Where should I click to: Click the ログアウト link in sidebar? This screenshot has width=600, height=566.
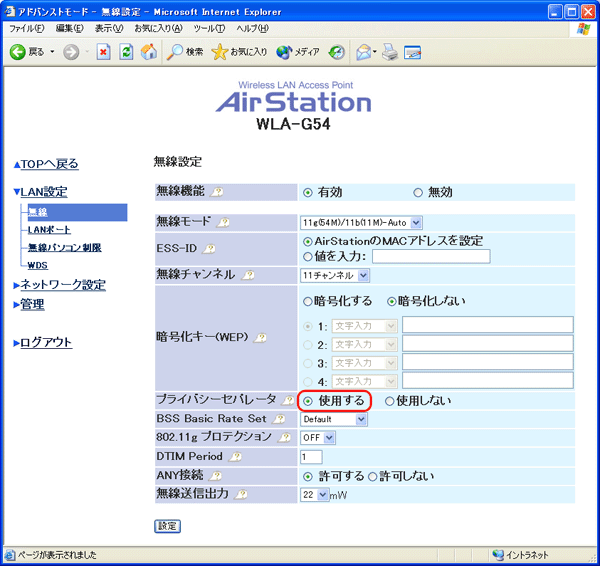click(46, 343)
